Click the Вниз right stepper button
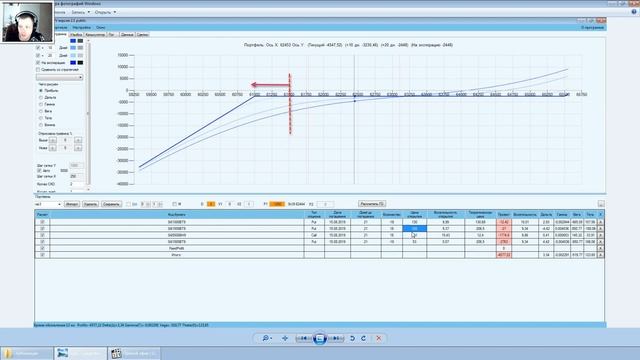Screen dimensions: 640x360 coord(78,148)
